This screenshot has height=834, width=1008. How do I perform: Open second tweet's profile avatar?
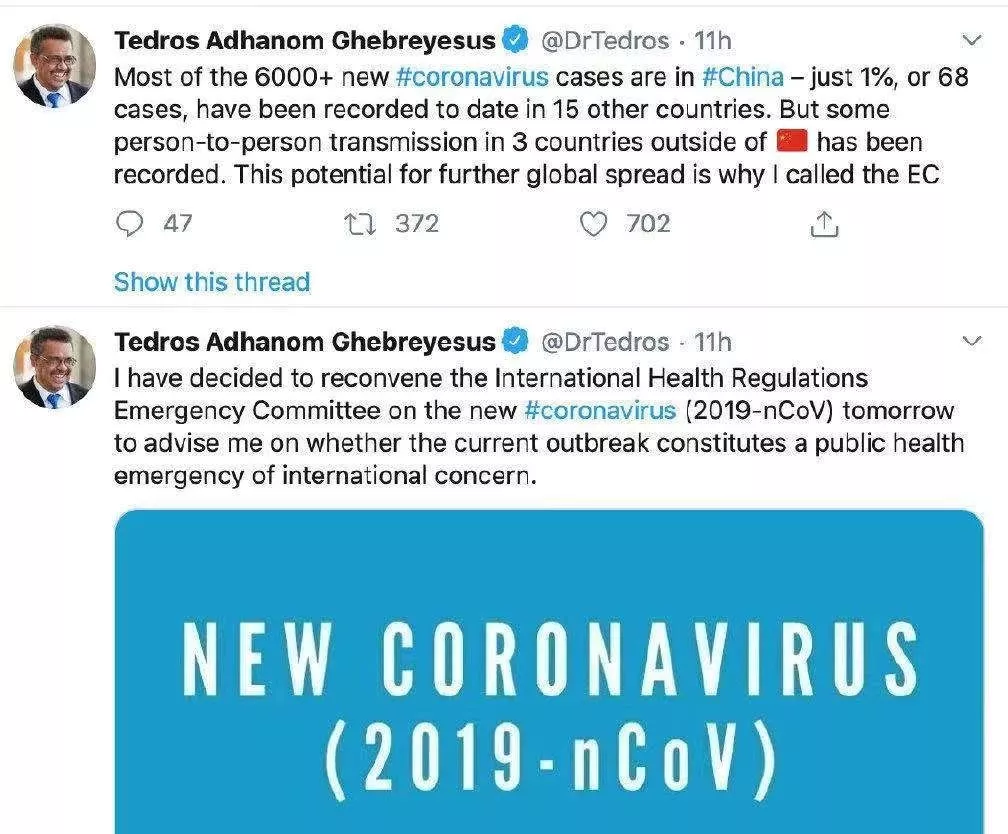(x=55, y=367)
